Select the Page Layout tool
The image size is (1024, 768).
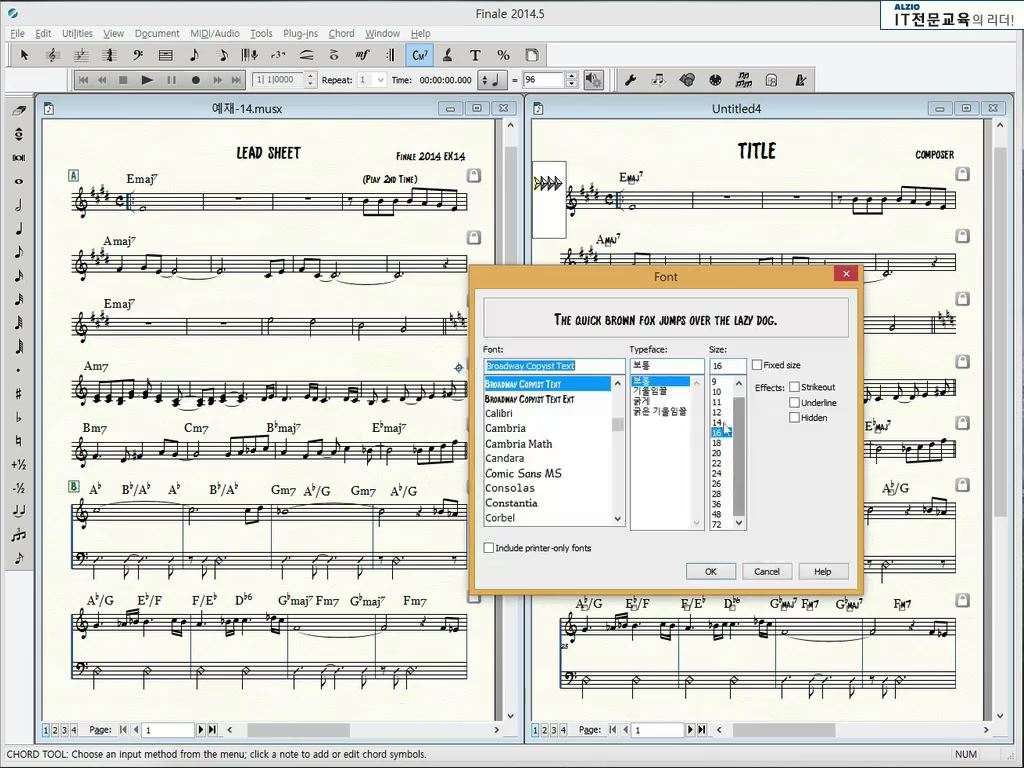coord(532,56)
